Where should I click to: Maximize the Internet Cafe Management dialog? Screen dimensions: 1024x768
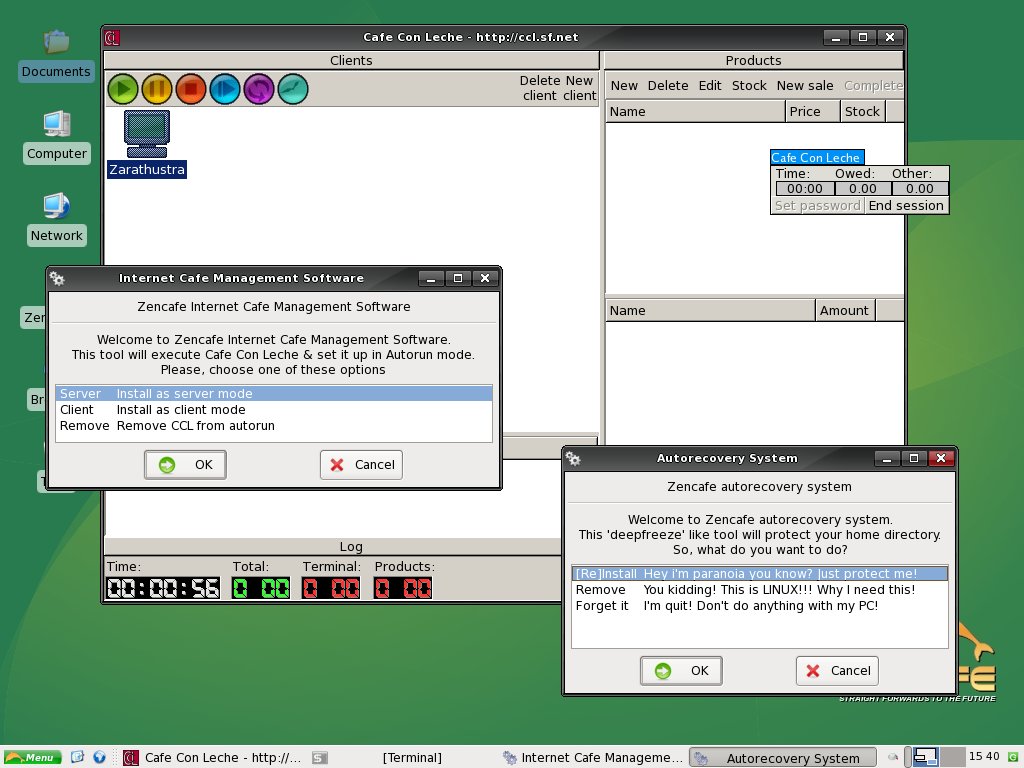pos(458,278)
